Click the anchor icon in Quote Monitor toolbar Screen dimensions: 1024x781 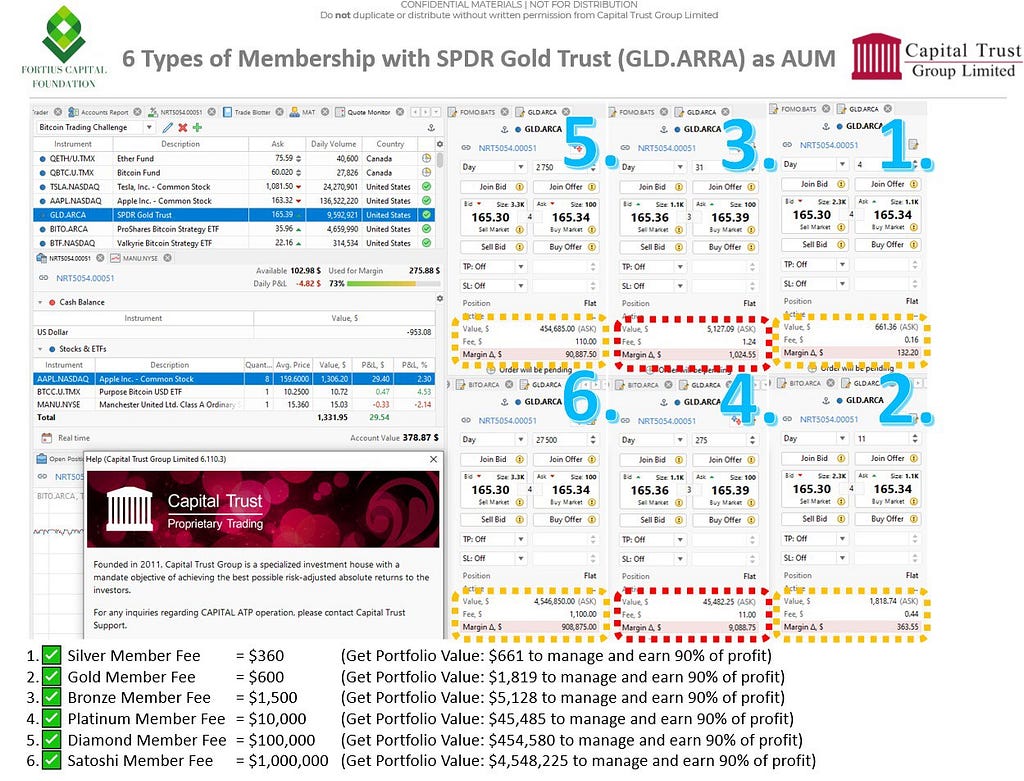[431, 127]
